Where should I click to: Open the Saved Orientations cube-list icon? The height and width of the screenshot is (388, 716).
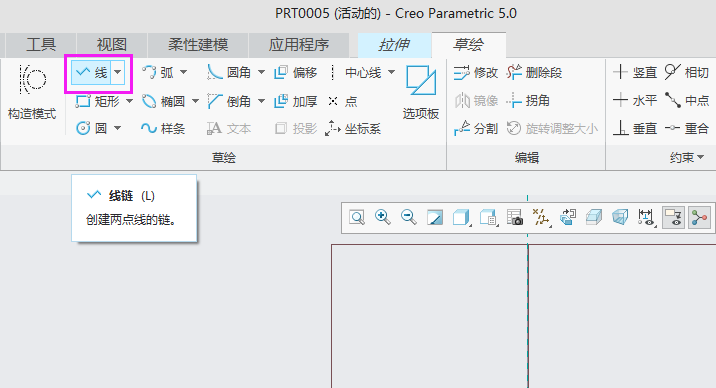(488, 218)
